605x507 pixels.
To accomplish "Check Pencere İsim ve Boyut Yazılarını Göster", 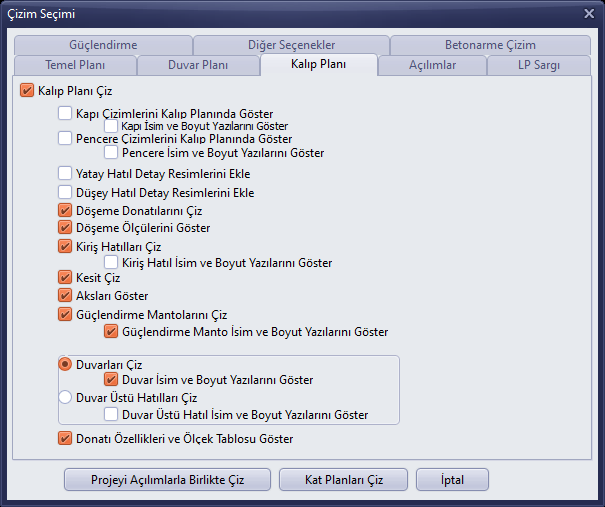I will tap(111, 152).
